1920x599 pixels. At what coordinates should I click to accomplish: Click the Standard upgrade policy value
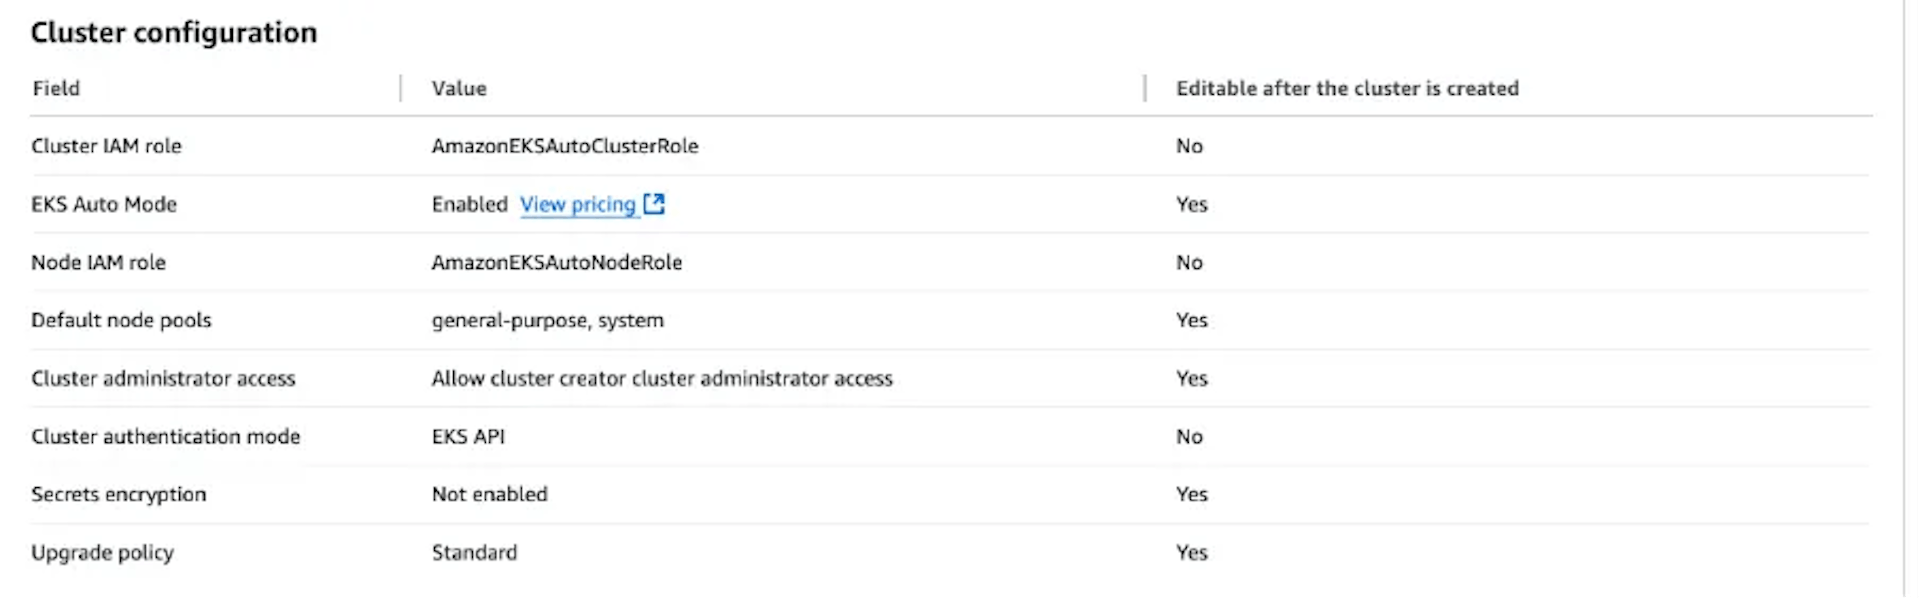[474, 552]
